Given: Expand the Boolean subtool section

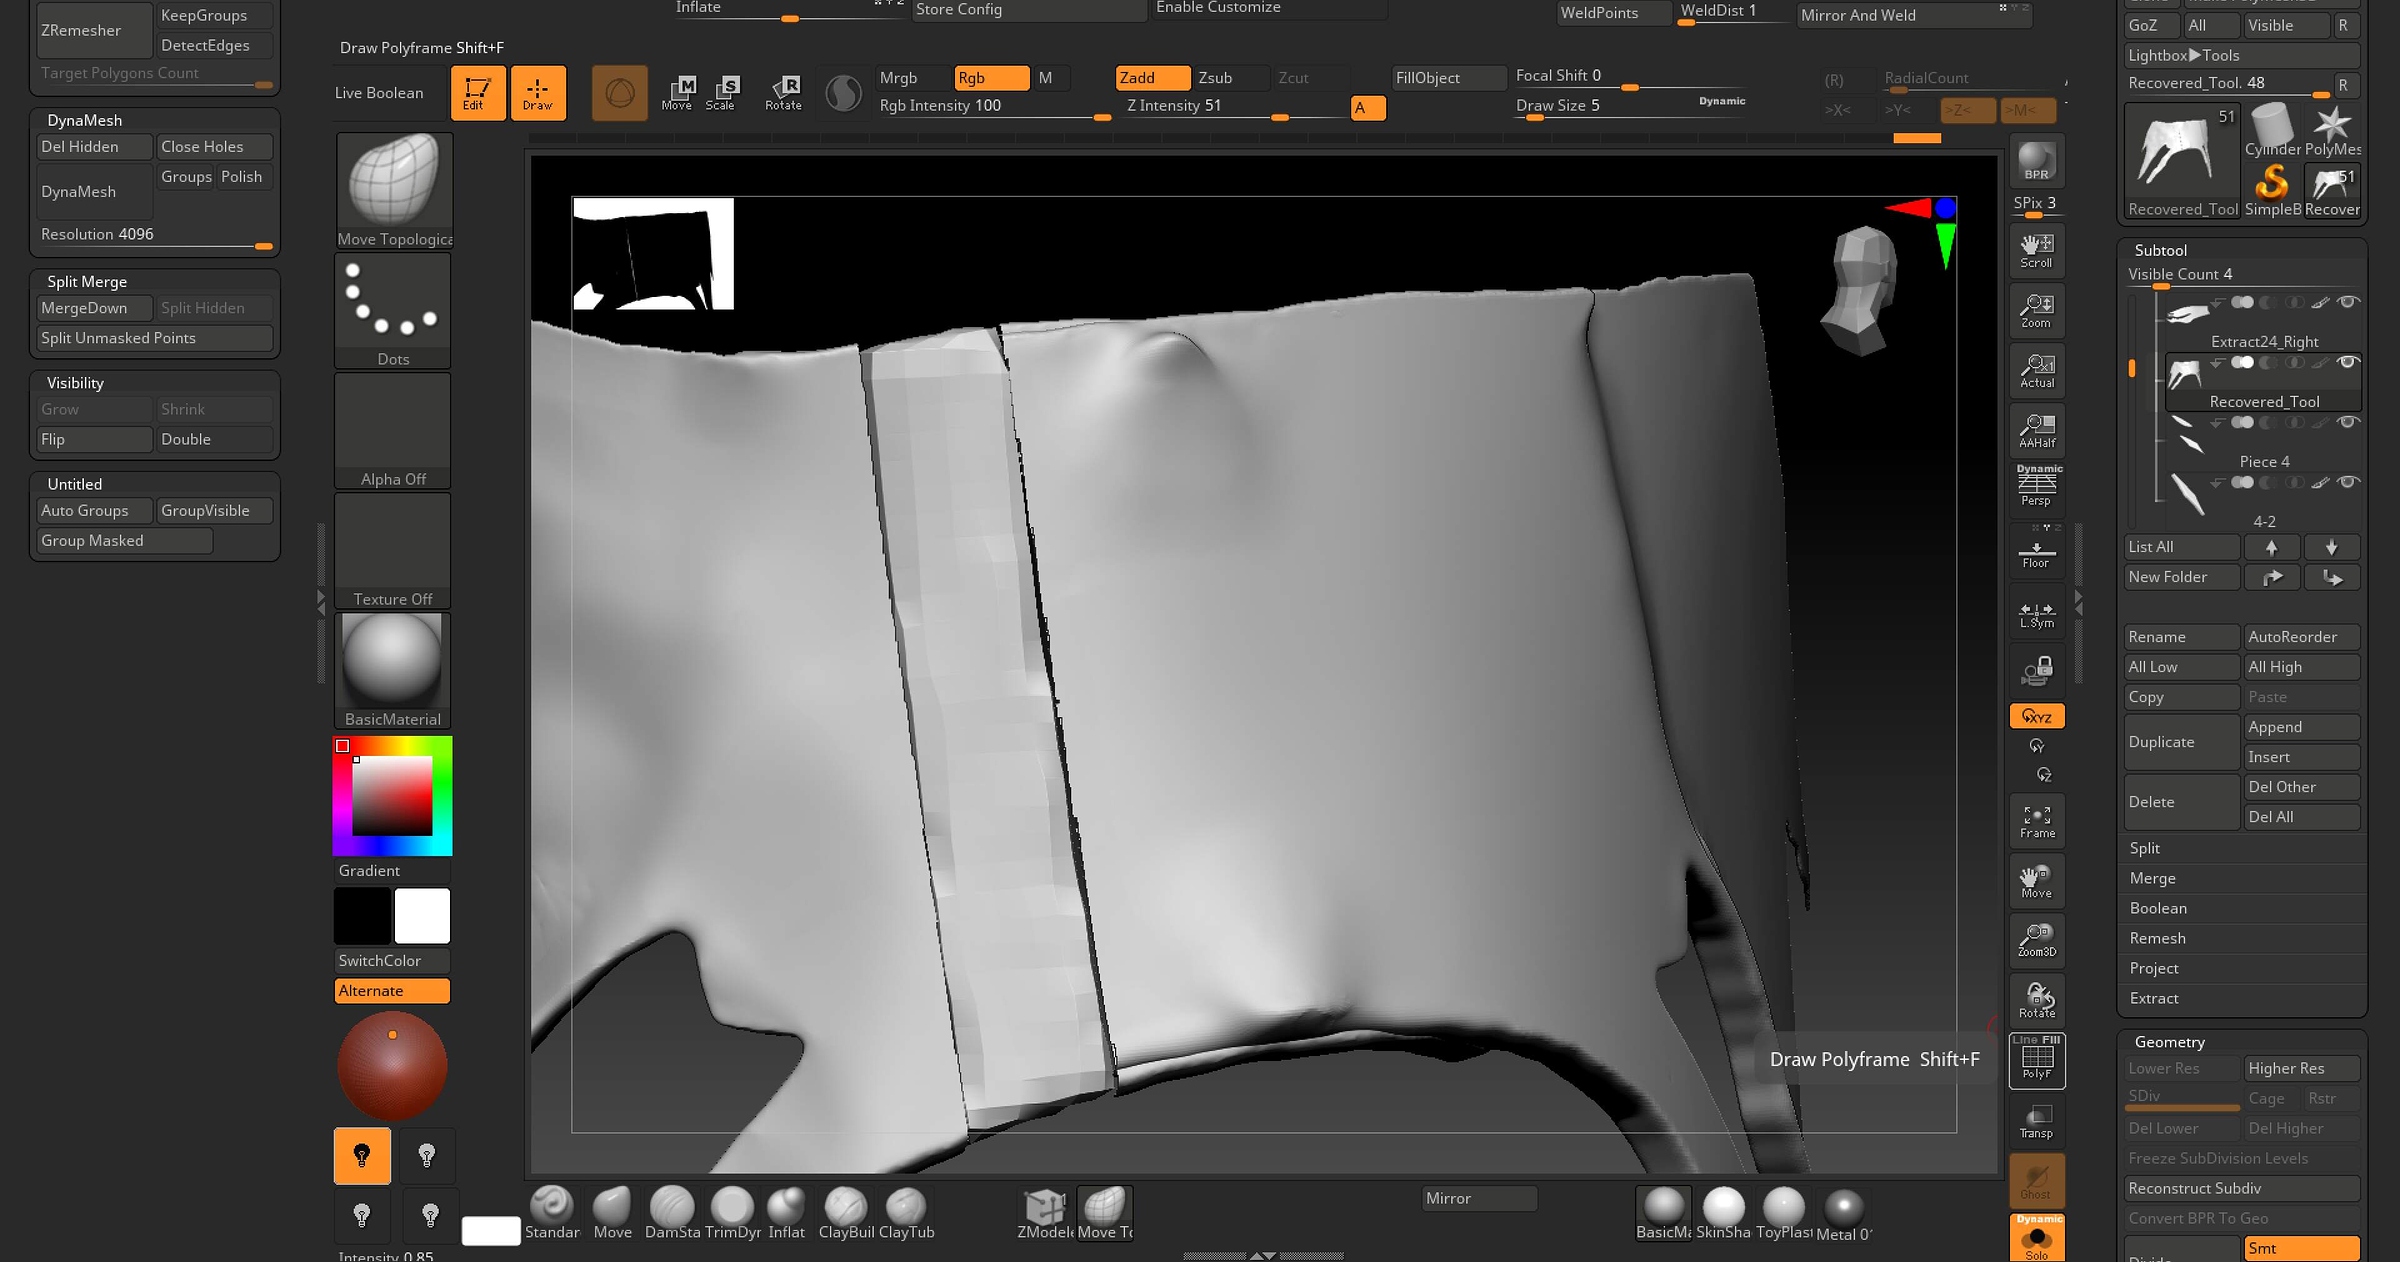Looking at the screenshot, I should [2158, 908].
